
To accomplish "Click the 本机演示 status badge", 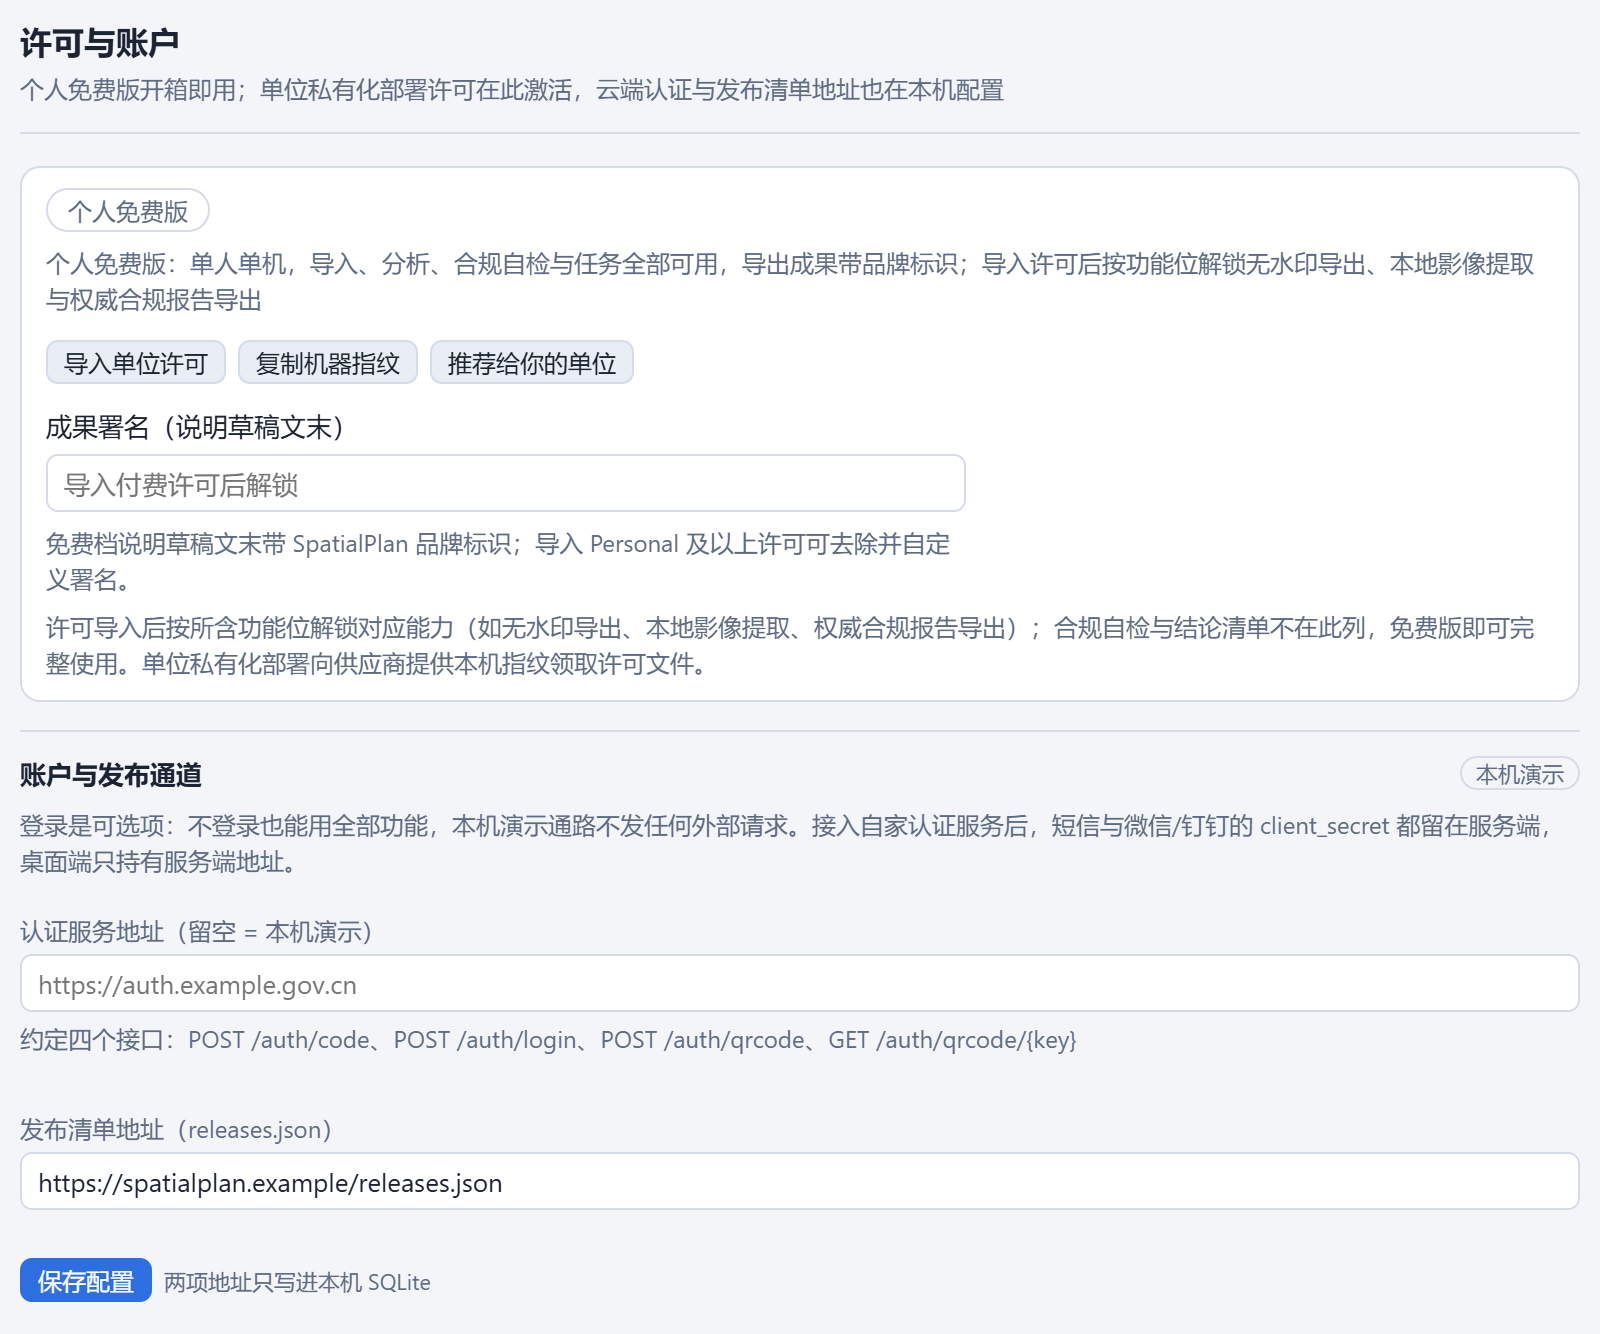I will pos(1520,774).
